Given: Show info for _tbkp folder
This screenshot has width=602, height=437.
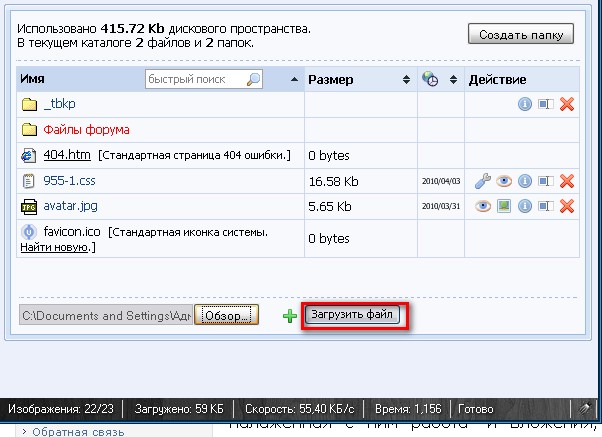Looking at the screenshot, I should point(525,104).
